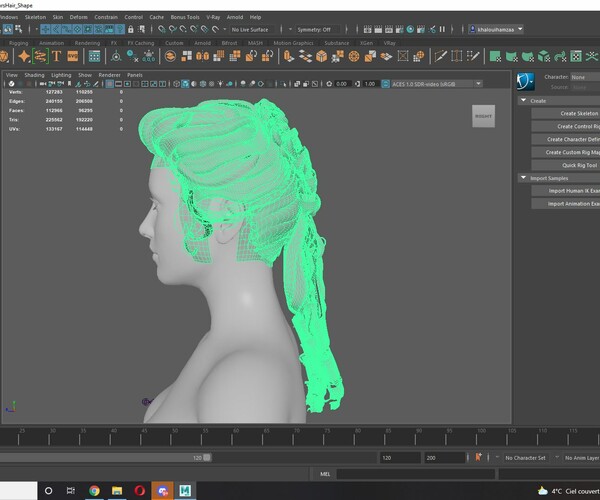This screenshot has height=500, width=600.
Task: Select the Type (T) text shelf tool
Action: click(x=56, y=56)
